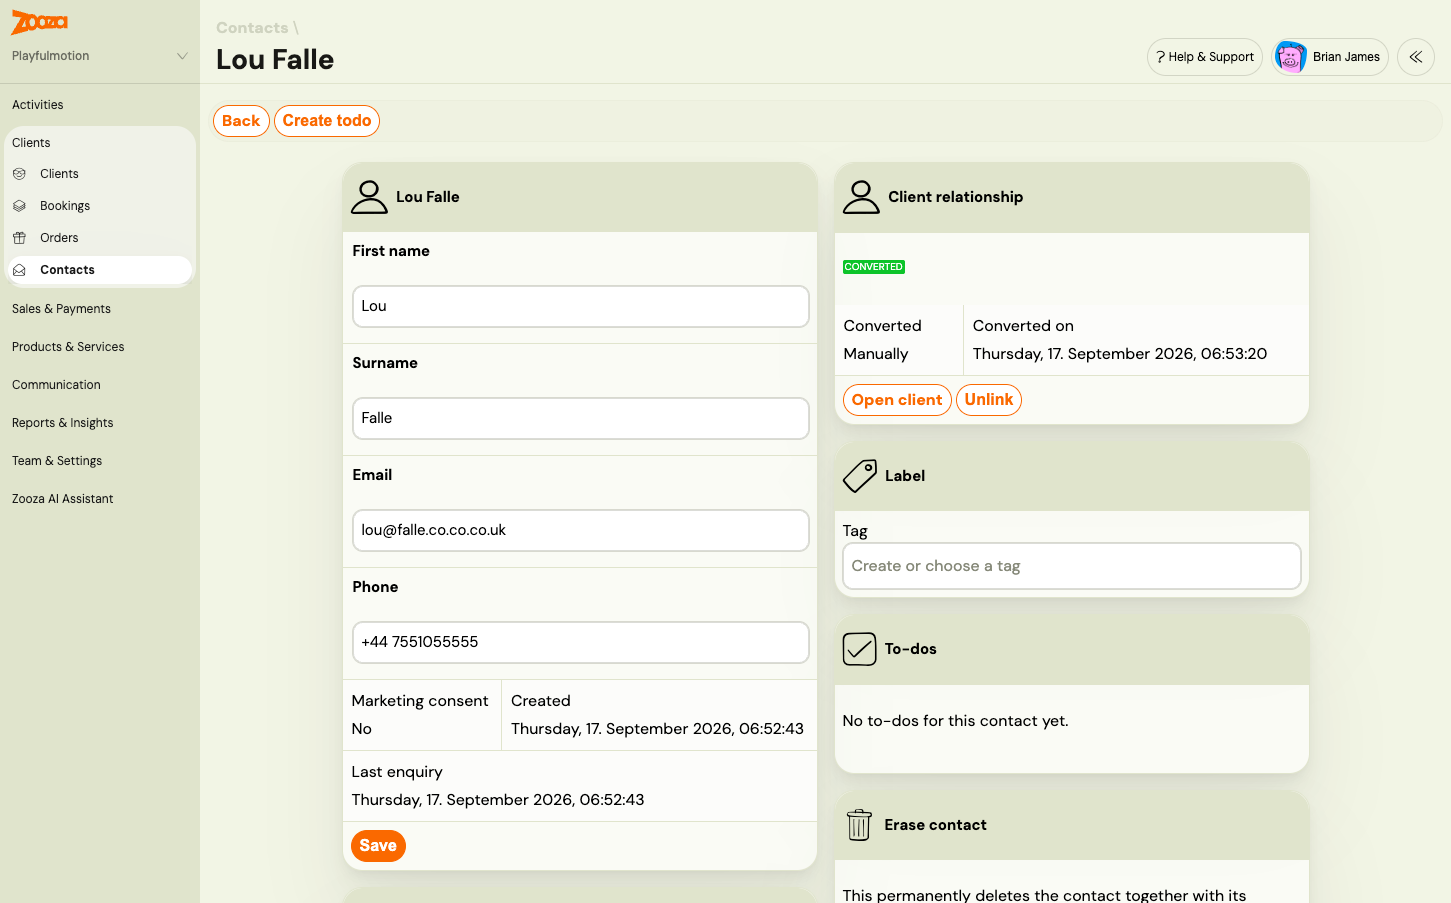Click the Label tag icon
The image size is (1451, 903).
point(860,476)
